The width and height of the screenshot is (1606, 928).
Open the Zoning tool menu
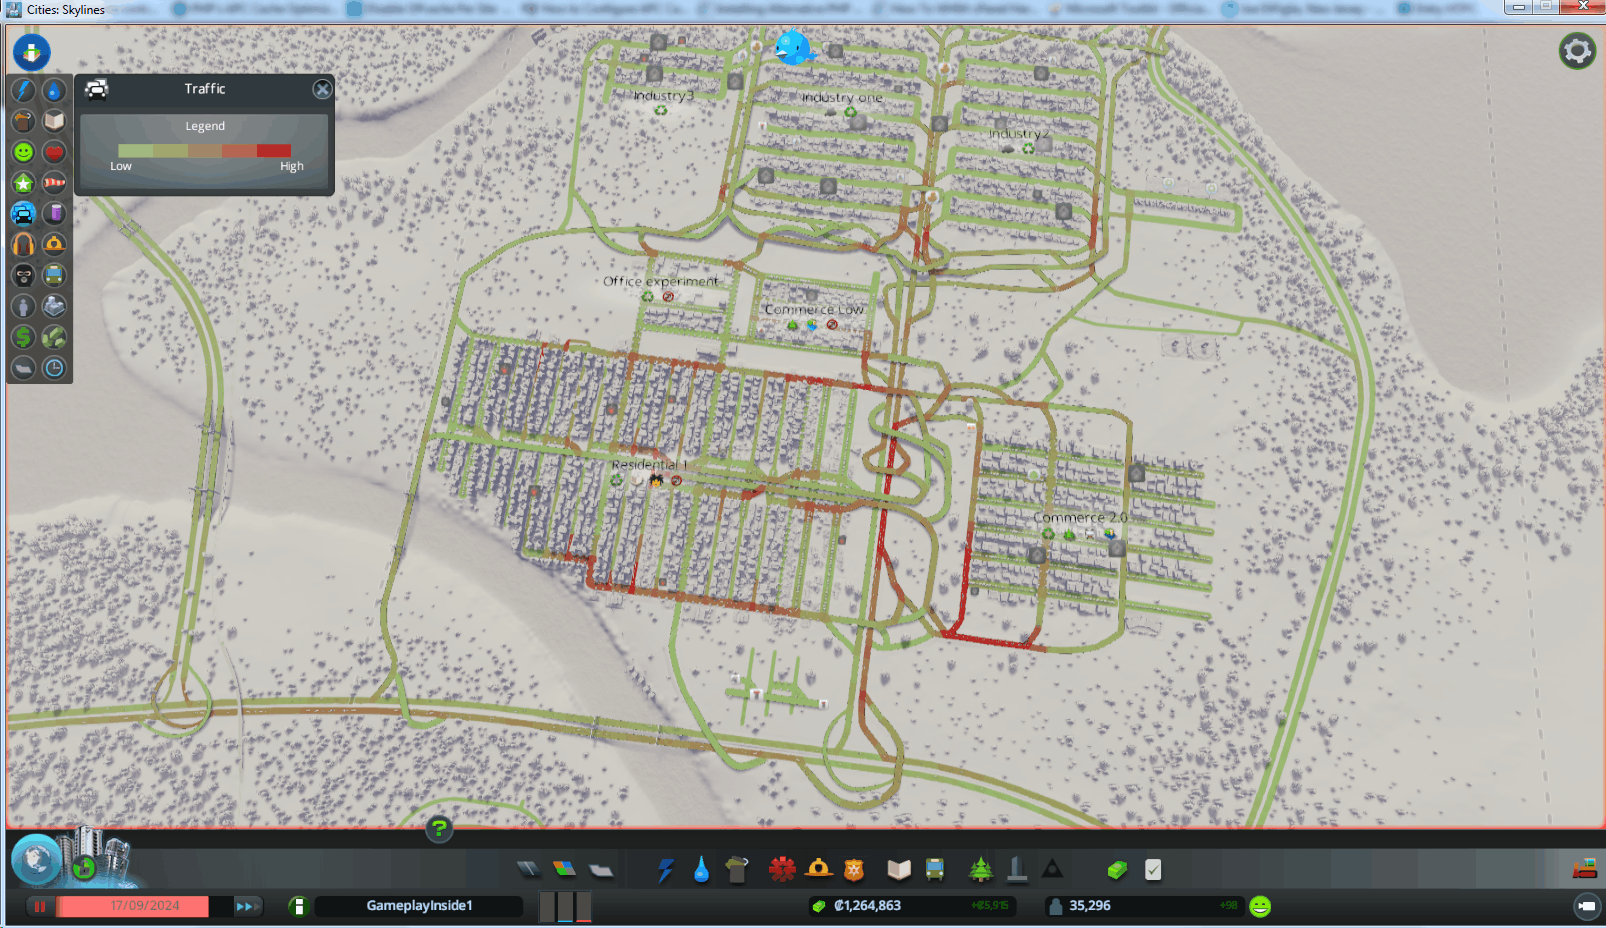click(565, 870)
